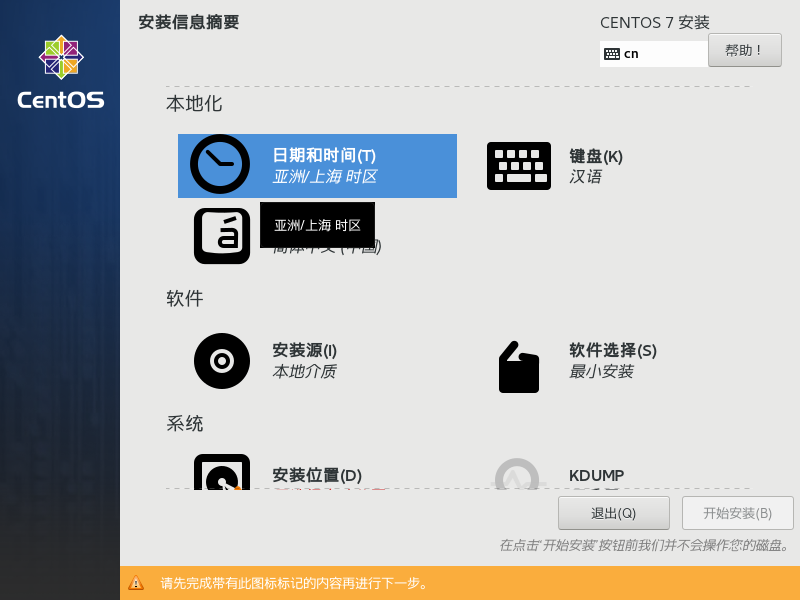Click the 安装源 installation source icon

point(221,361)
